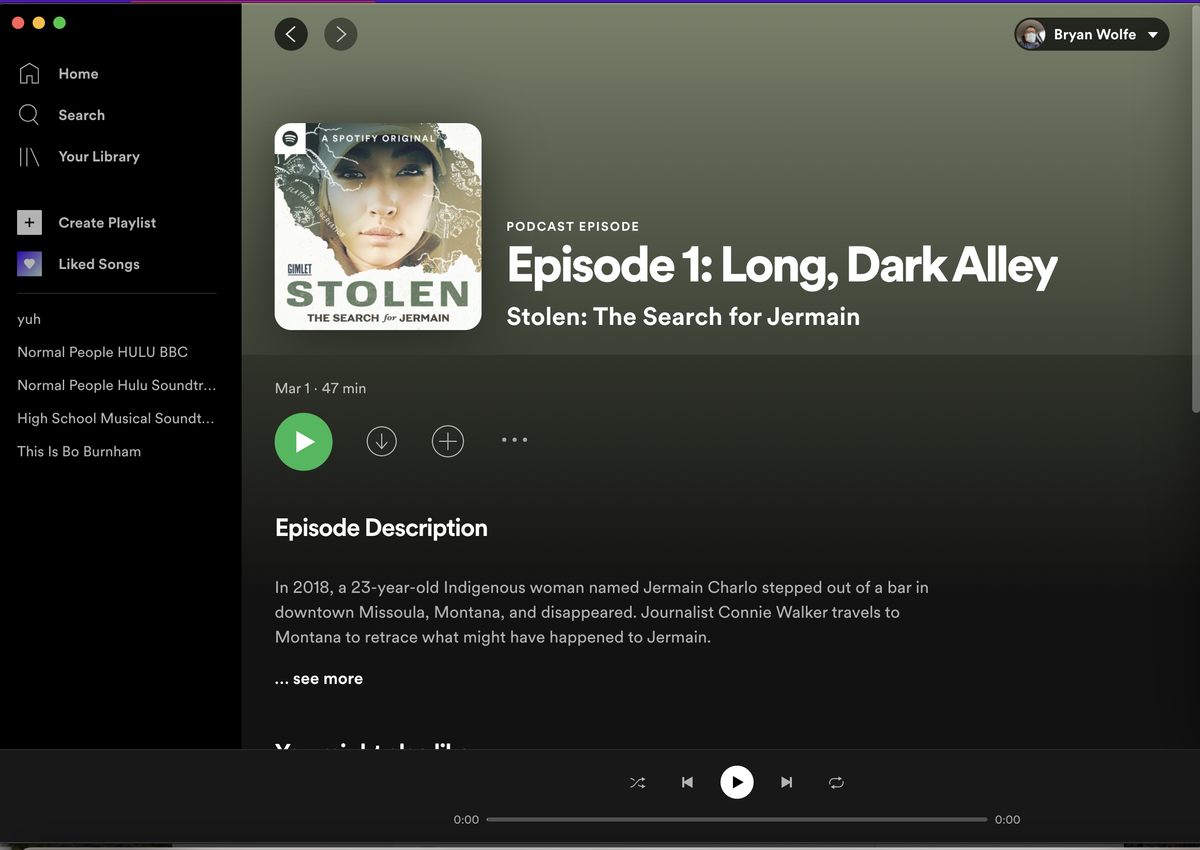Click Stolen: The Search for Jermain show link

(x=683, y=316)
